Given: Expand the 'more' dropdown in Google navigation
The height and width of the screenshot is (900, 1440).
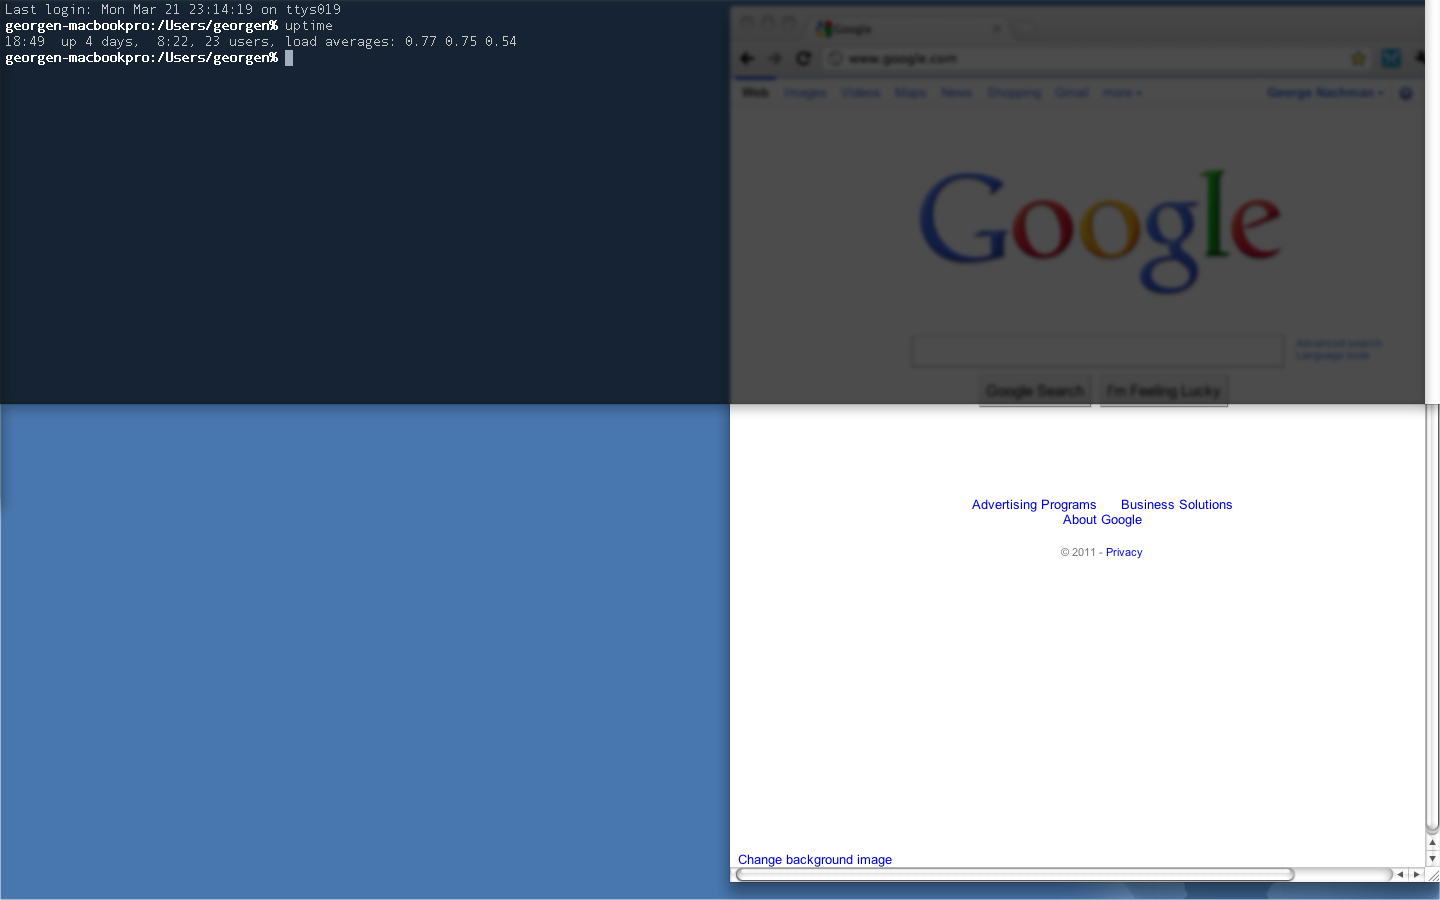Looking at the screenshot, I should [x=1122, y=93].
